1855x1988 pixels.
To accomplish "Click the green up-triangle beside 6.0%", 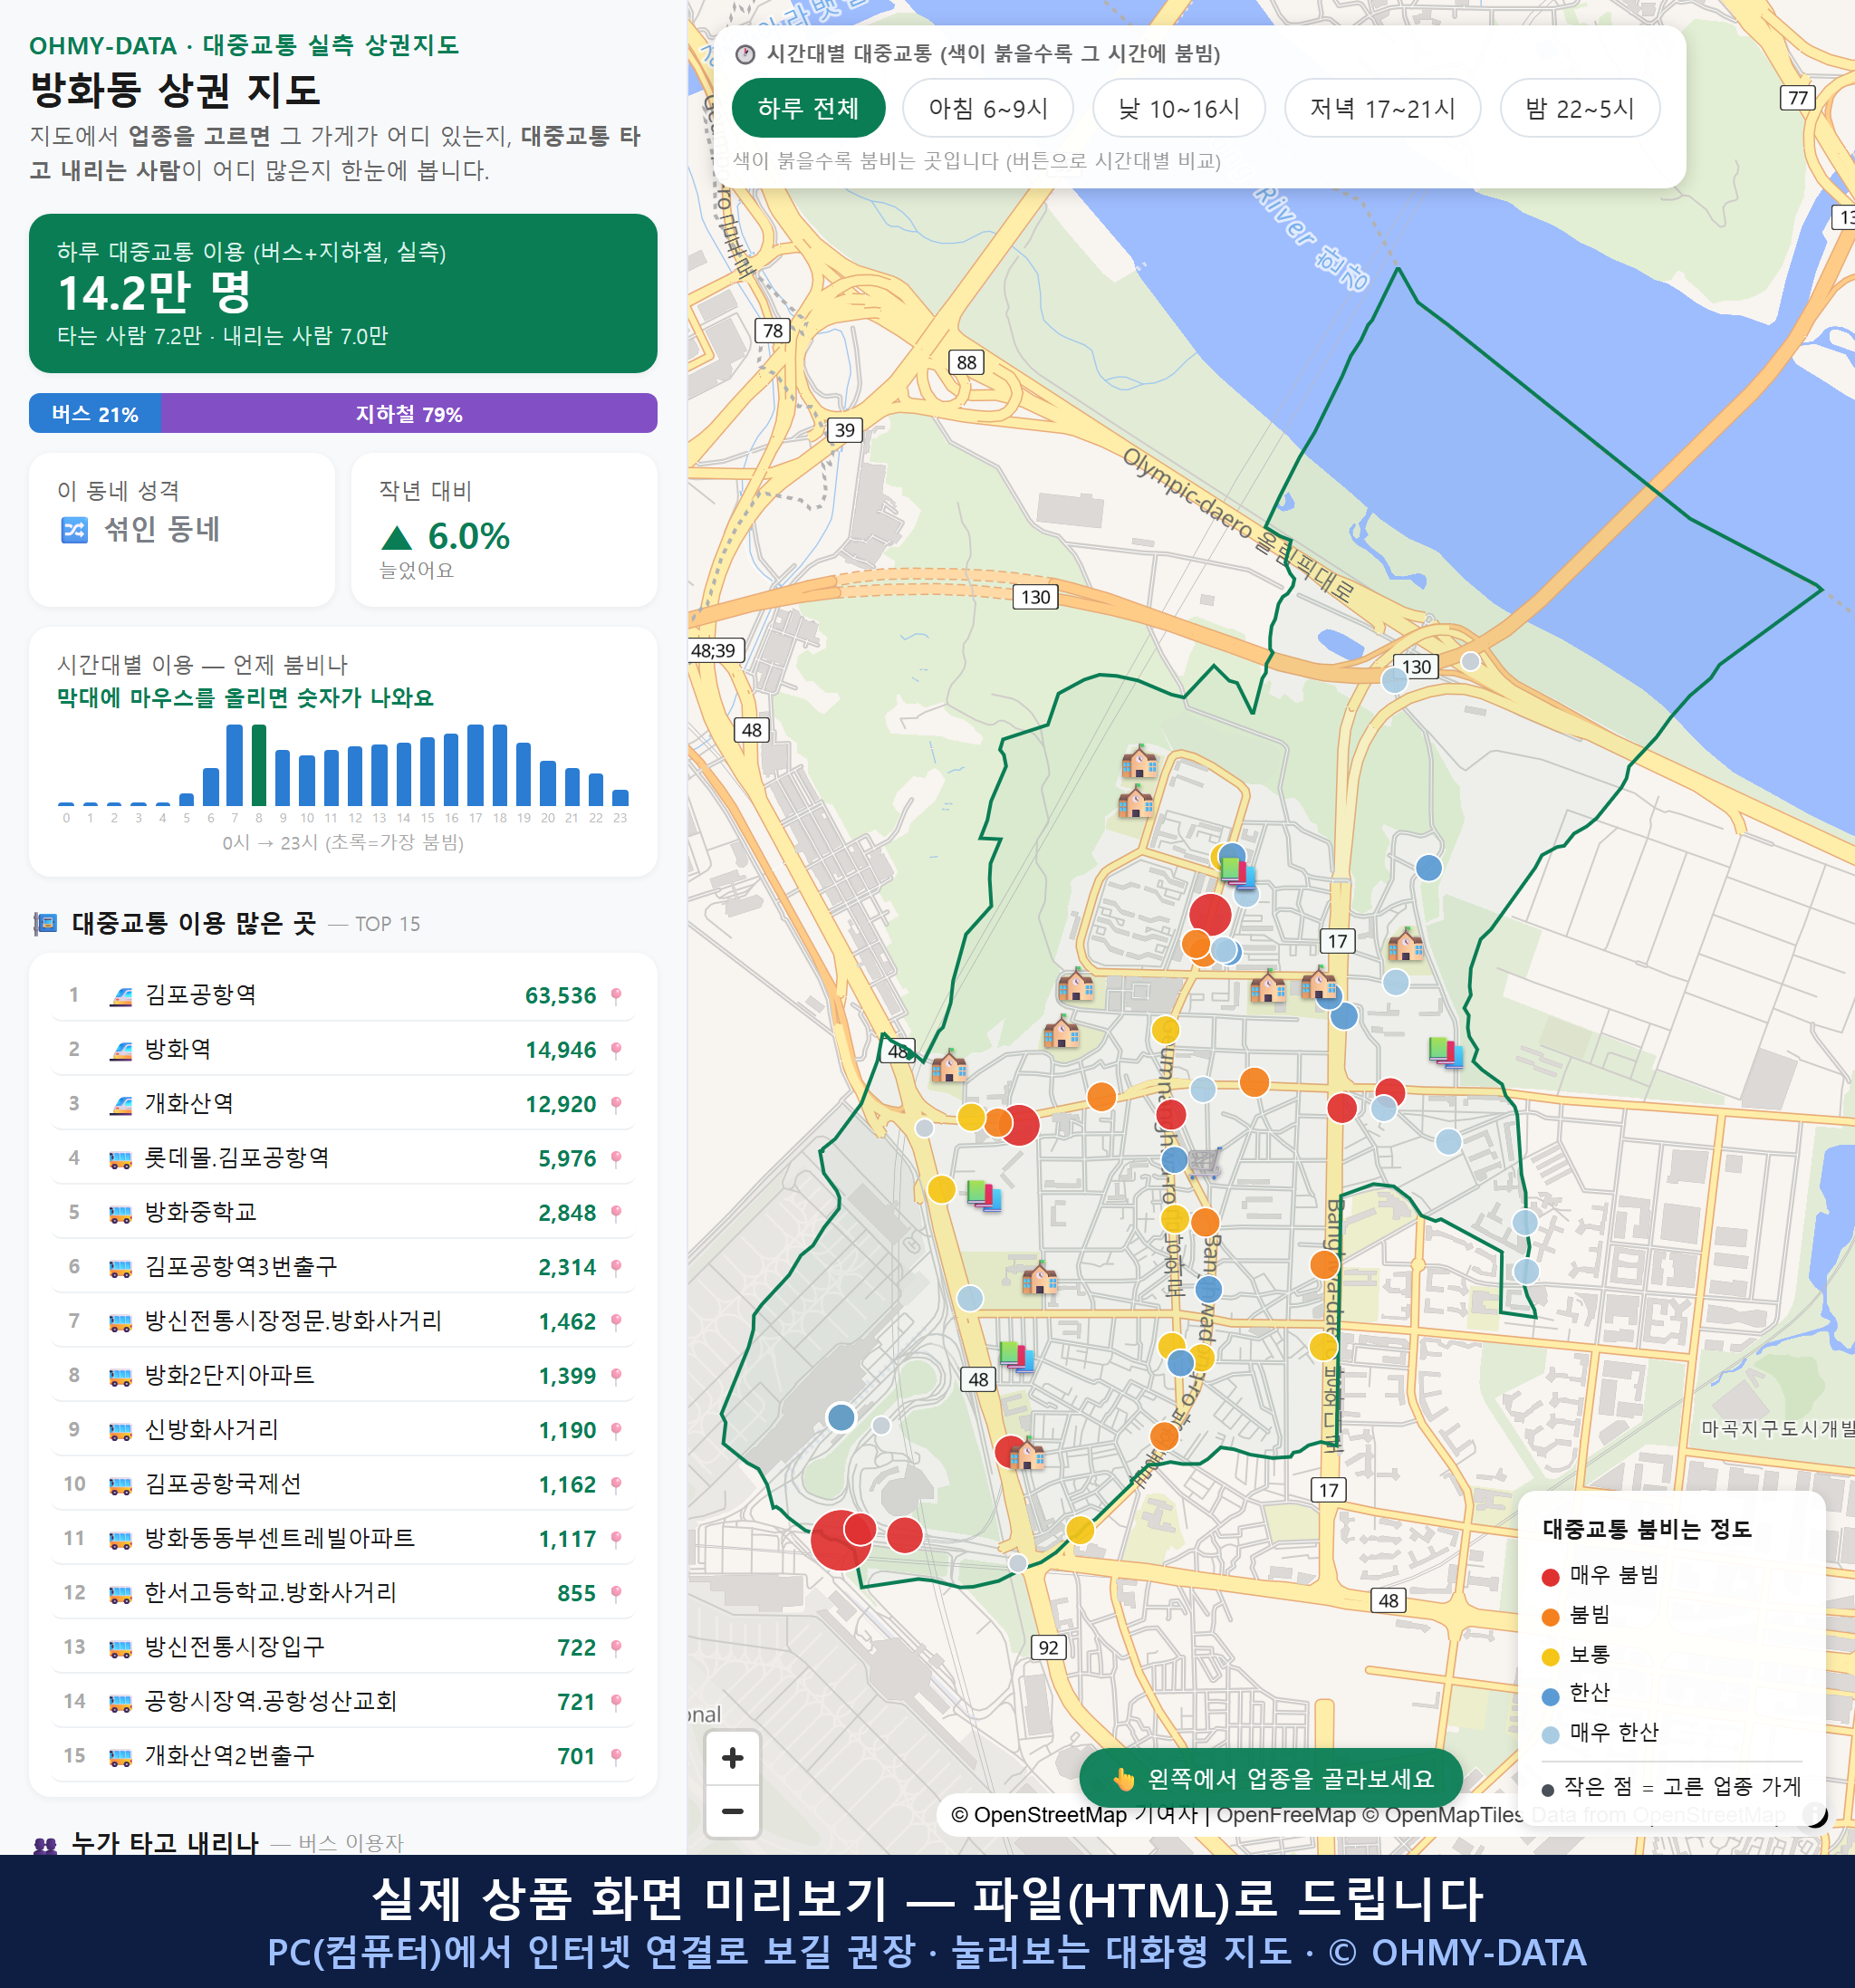I will [x=397, y=538].
